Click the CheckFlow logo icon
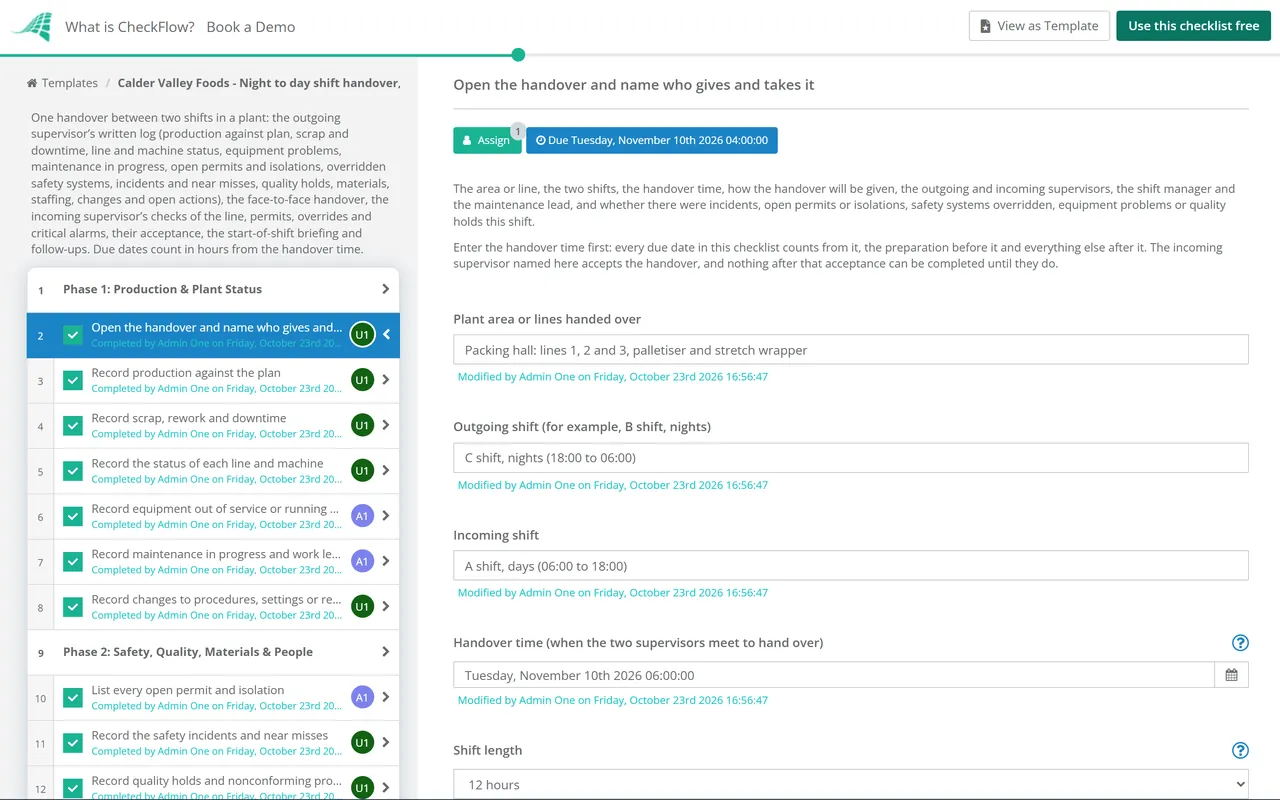This screenshot has width=1280, height=800. coord(32,27)
